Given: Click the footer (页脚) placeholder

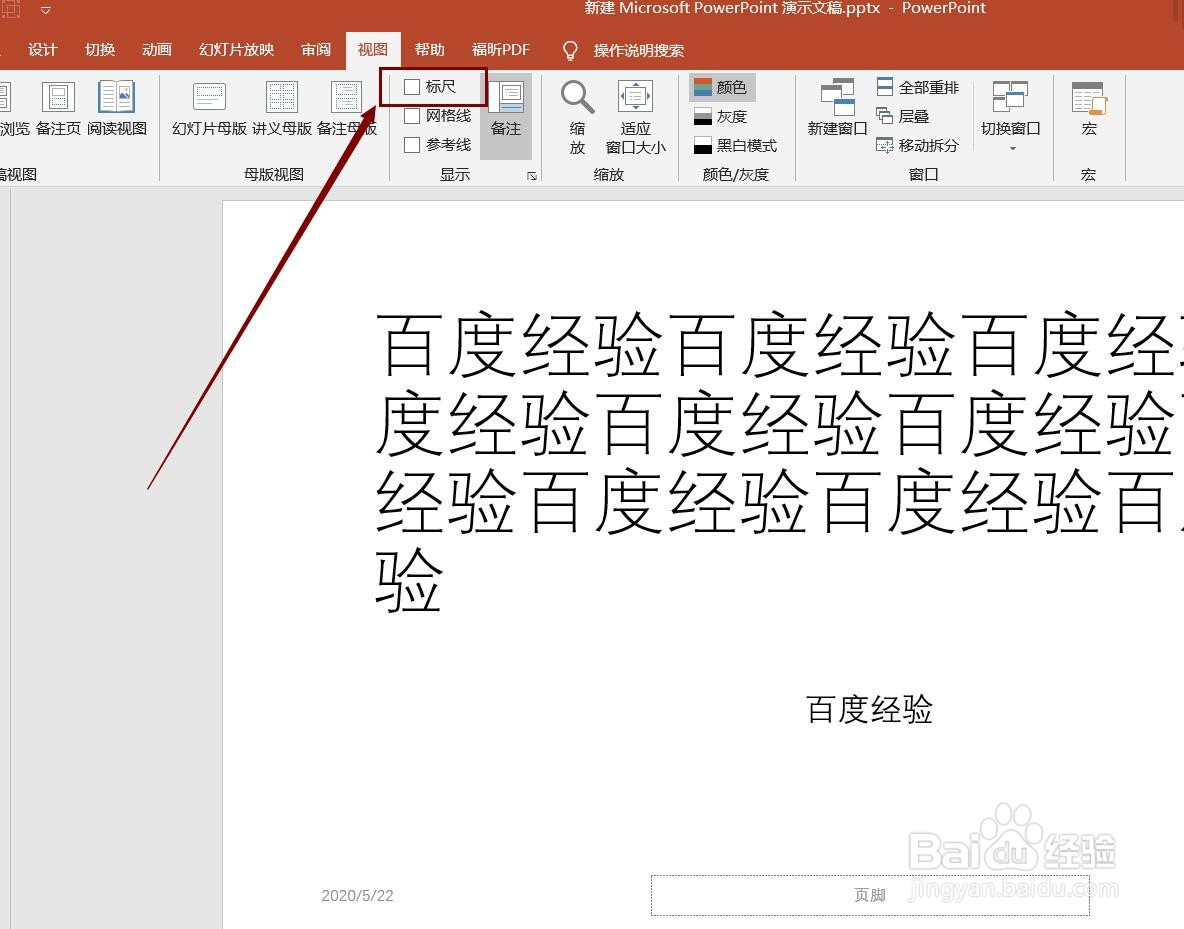Looking at the screenshot, I should [x=870, y=895].
